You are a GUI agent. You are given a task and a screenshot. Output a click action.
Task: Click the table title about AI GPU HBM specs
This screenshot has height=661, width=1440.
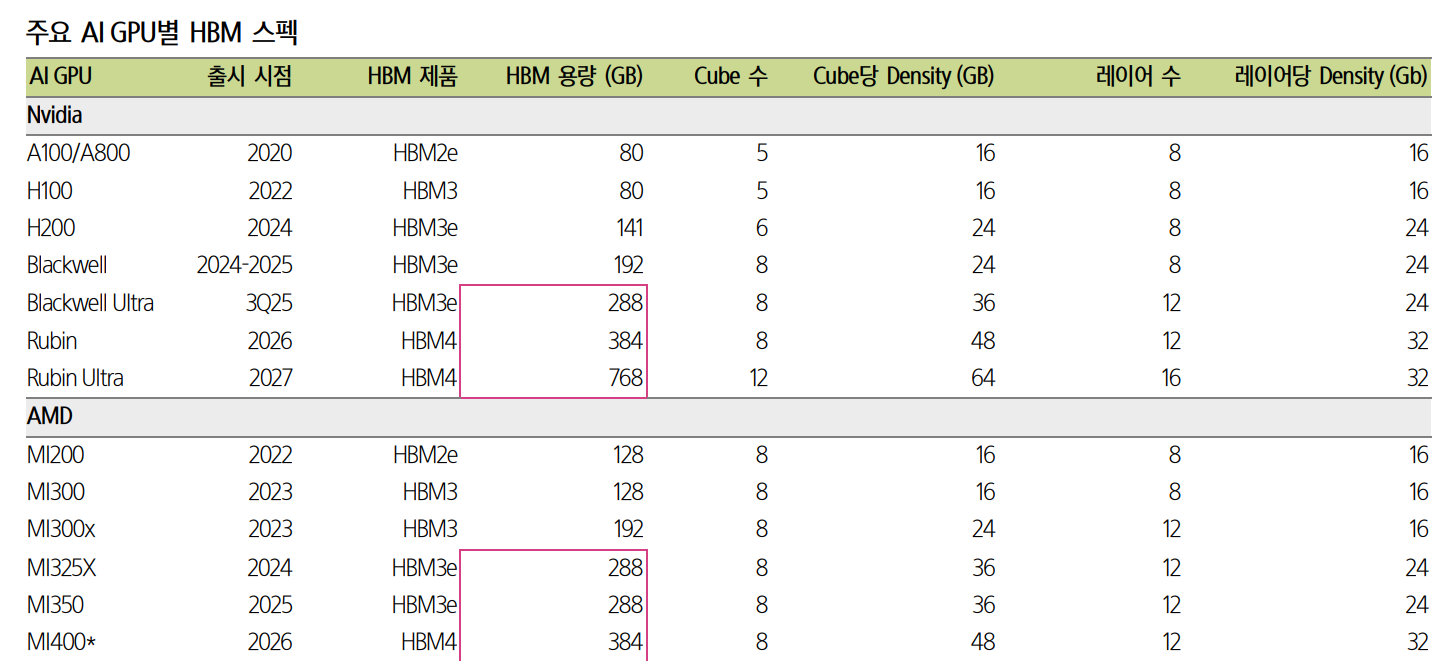coord(162,33)
